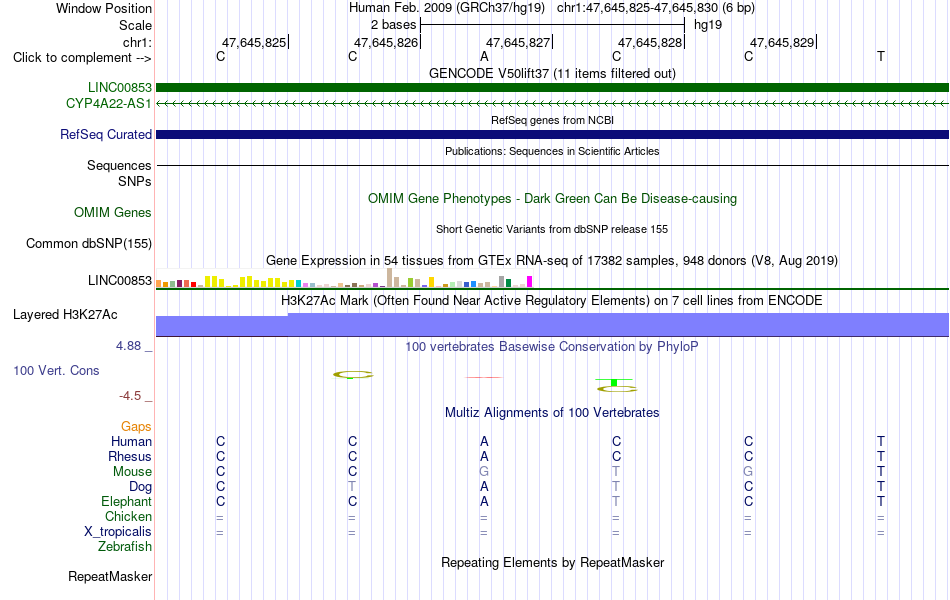Open Common dbSNP(155) track settings

click(89, 243)
